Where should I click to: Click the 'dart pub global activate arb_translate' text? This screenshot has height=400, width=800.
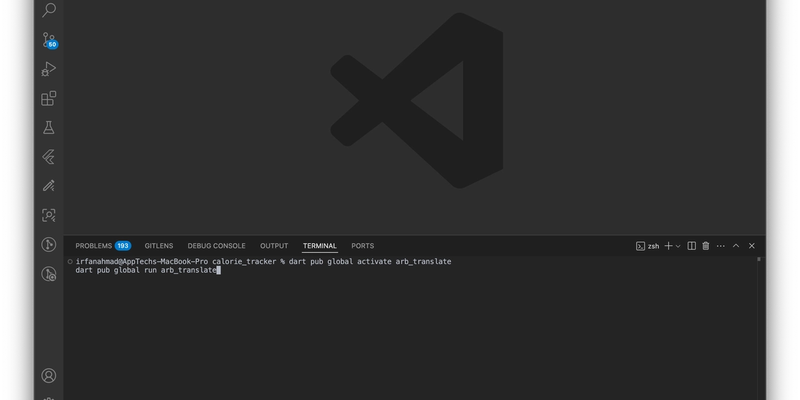coord(370,262)
